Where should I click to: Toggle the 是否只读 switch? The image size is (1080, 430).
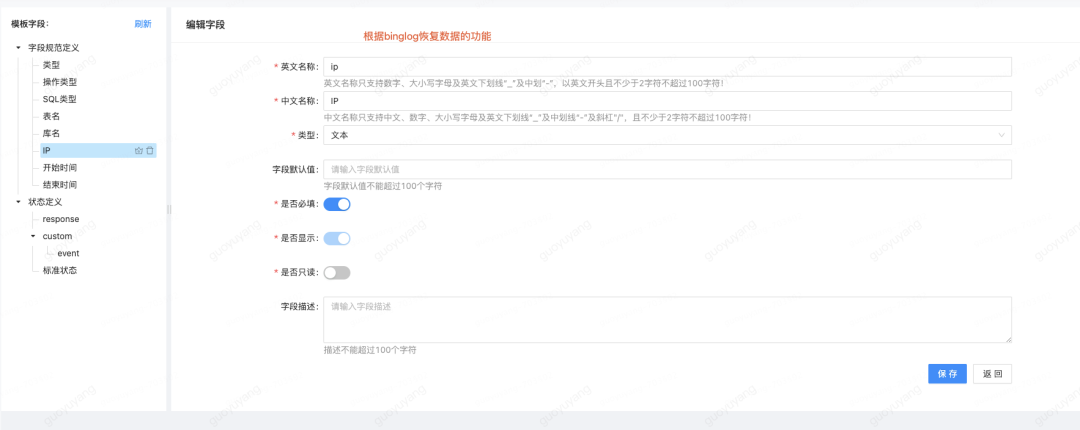337,273
